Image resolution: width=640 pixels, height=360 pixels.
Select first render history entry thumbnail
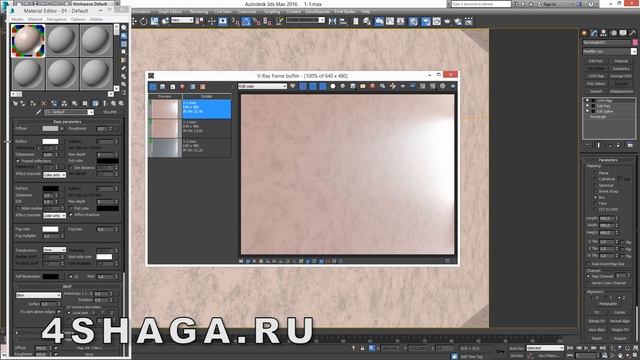click(165, 109)
